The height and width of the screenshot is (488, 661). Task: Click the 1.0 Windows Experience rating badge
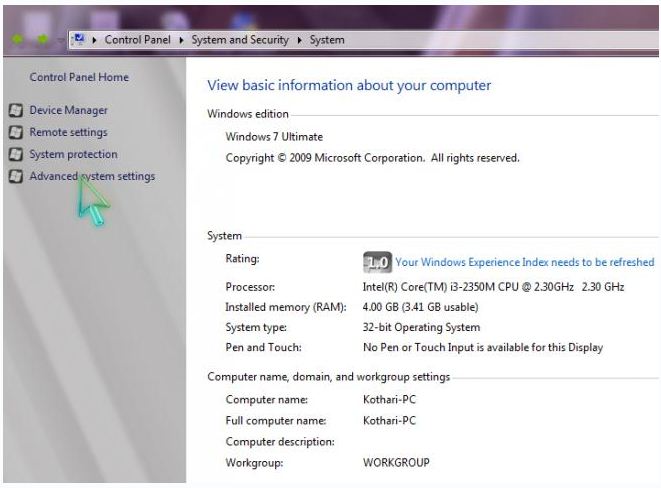pyautogui.click(x=377, y=262)
